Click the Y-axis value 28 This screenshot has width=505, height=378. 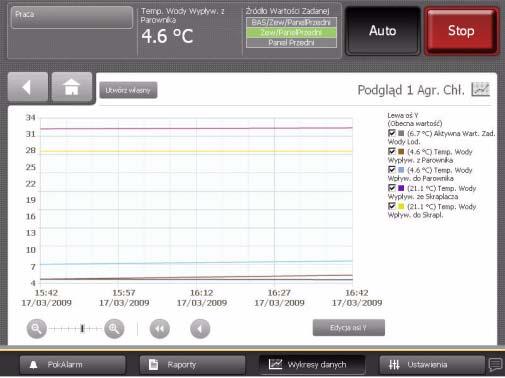tap(31, 150)
